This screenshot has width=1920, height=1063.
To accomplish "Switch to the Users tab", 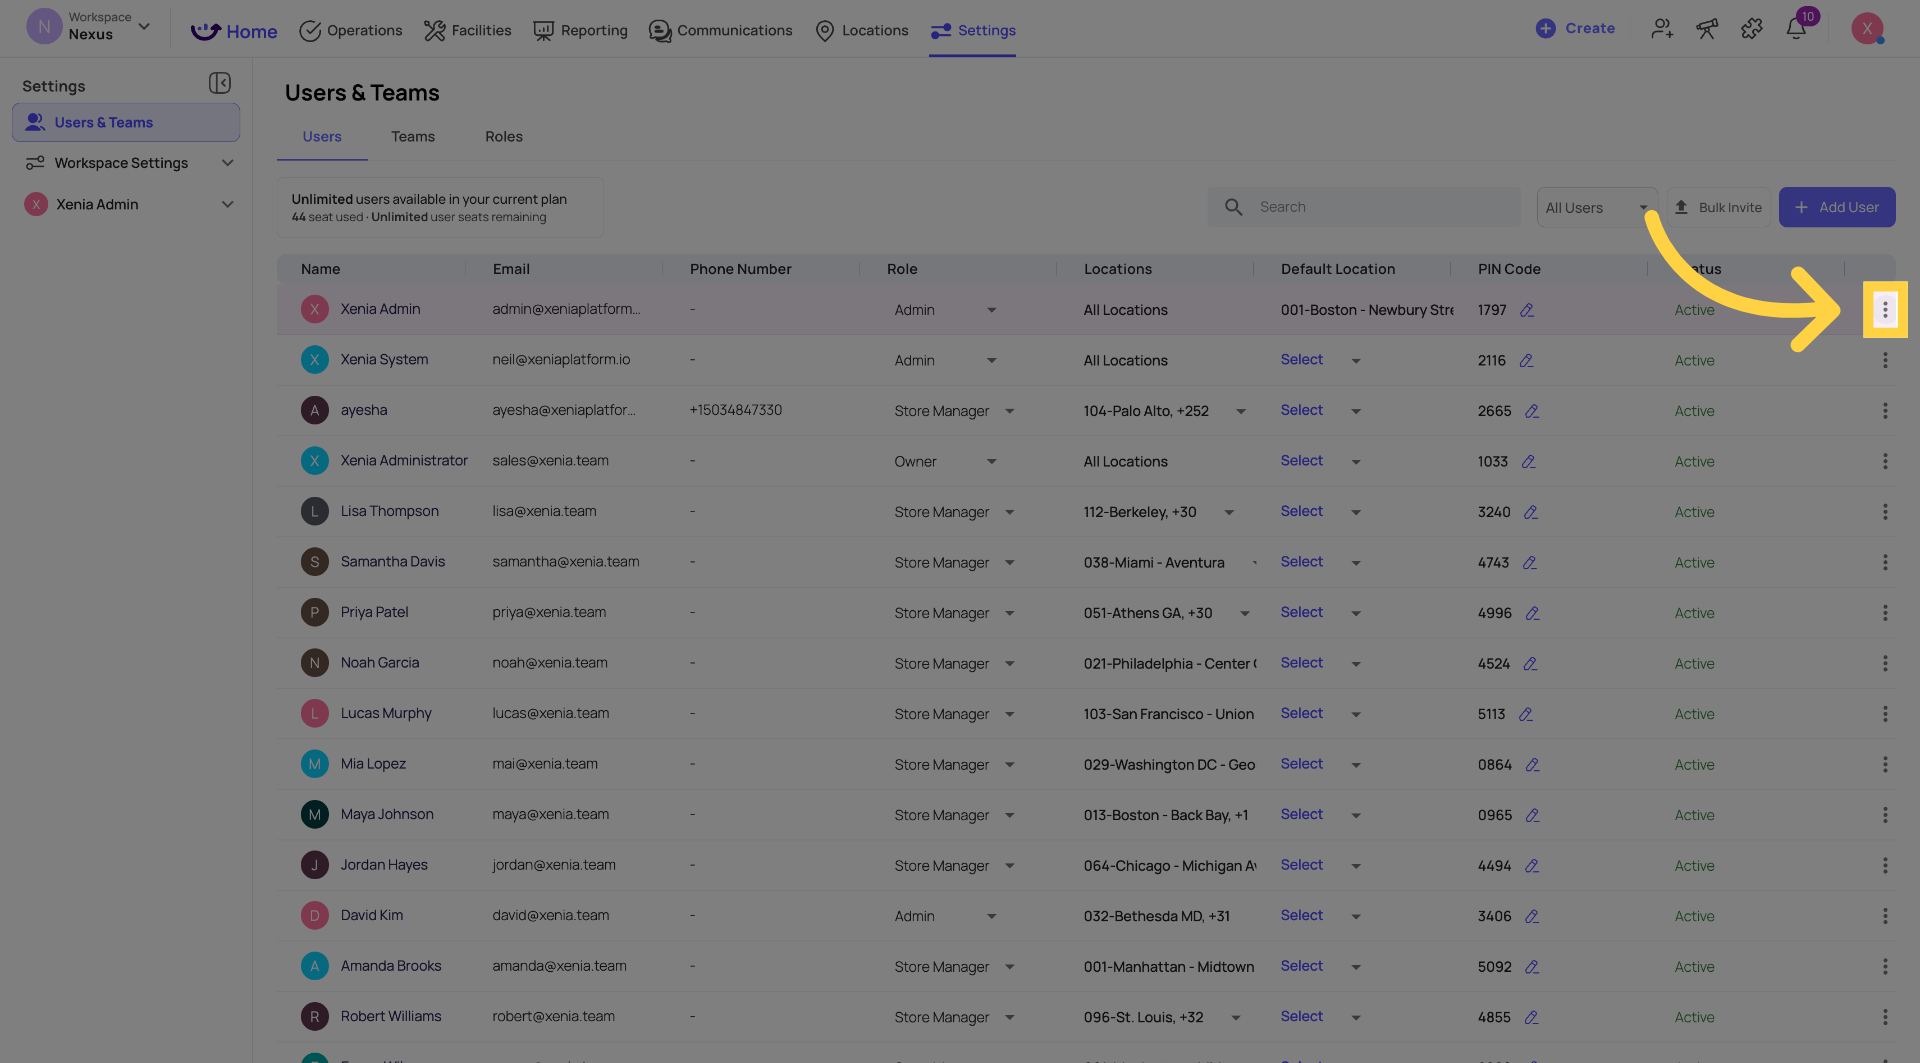I will (x=322, y=137).
